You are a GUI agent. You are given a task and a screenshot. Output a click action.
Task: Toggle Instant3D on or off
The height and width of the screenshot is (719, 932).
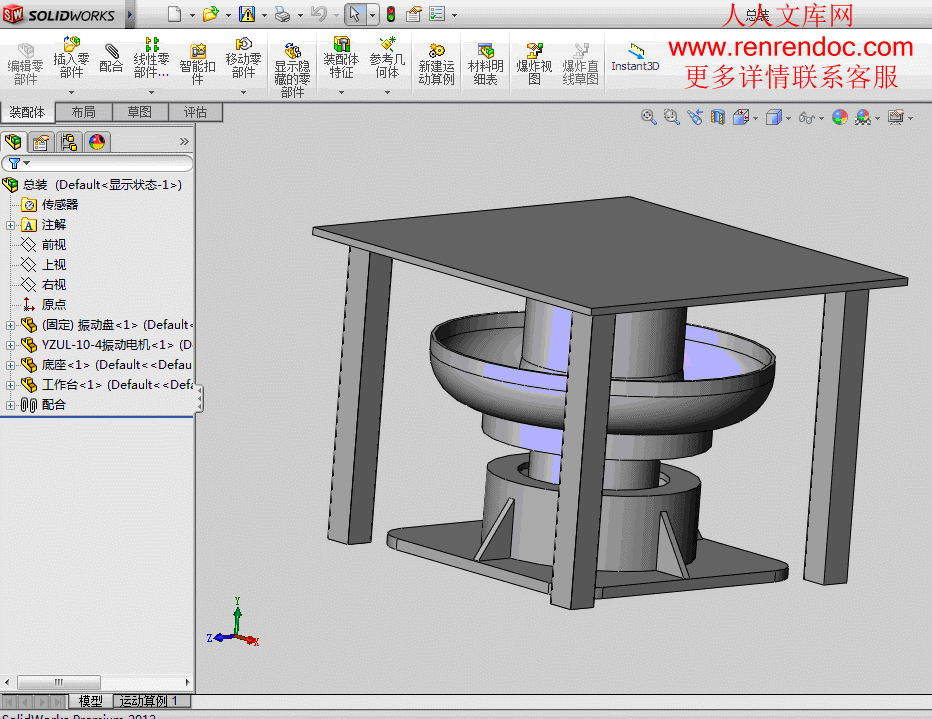pyautogui.click(x=635, y=58)
